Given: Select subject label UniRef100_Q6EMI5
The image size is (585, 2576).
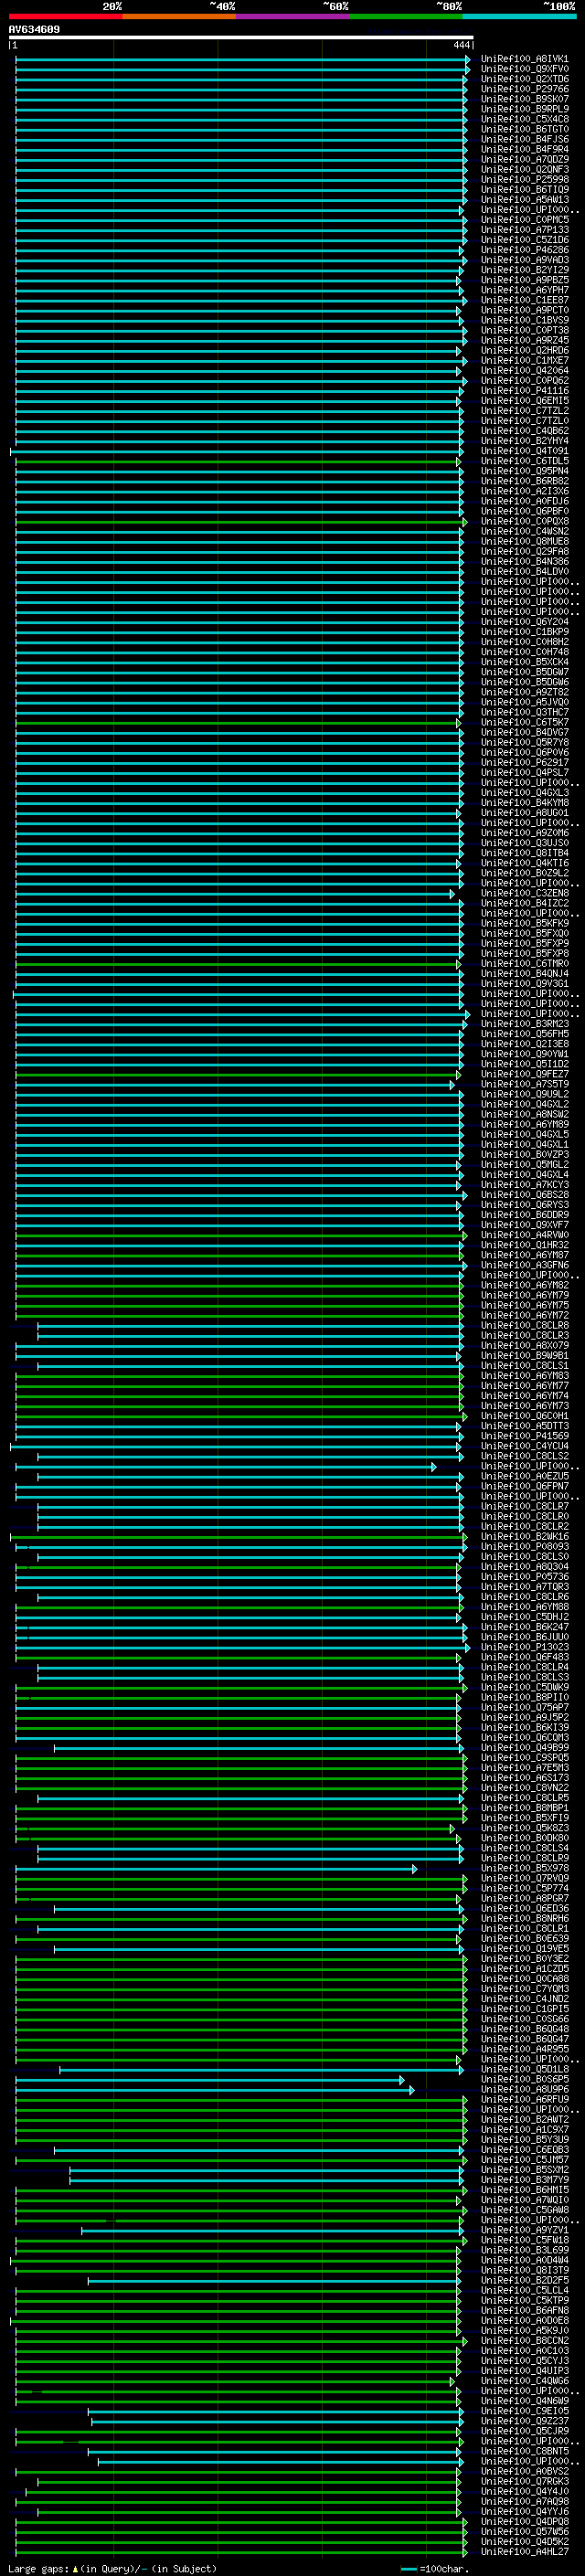Looking at the screenshot, I should pos(524,400).
